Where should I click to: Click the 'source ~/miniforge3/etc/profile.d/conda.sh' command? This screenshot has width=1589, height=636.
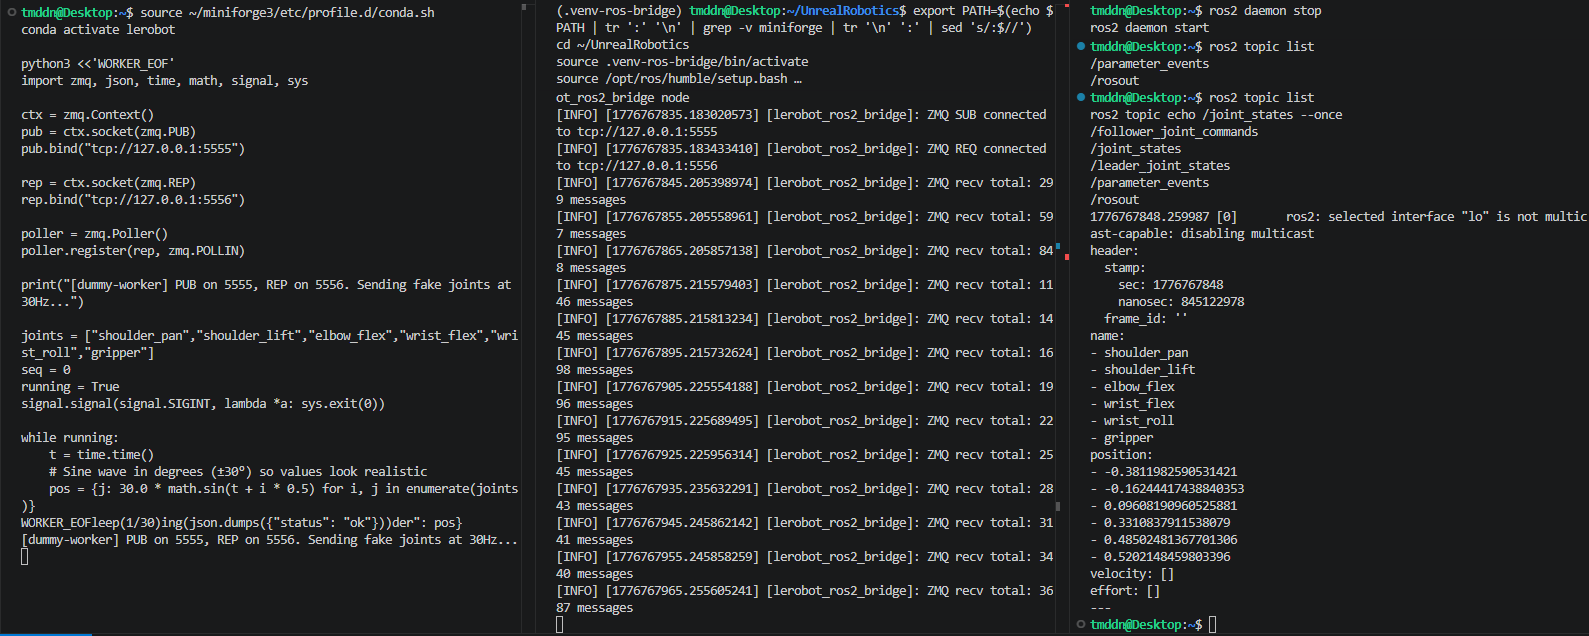point(288,12)
